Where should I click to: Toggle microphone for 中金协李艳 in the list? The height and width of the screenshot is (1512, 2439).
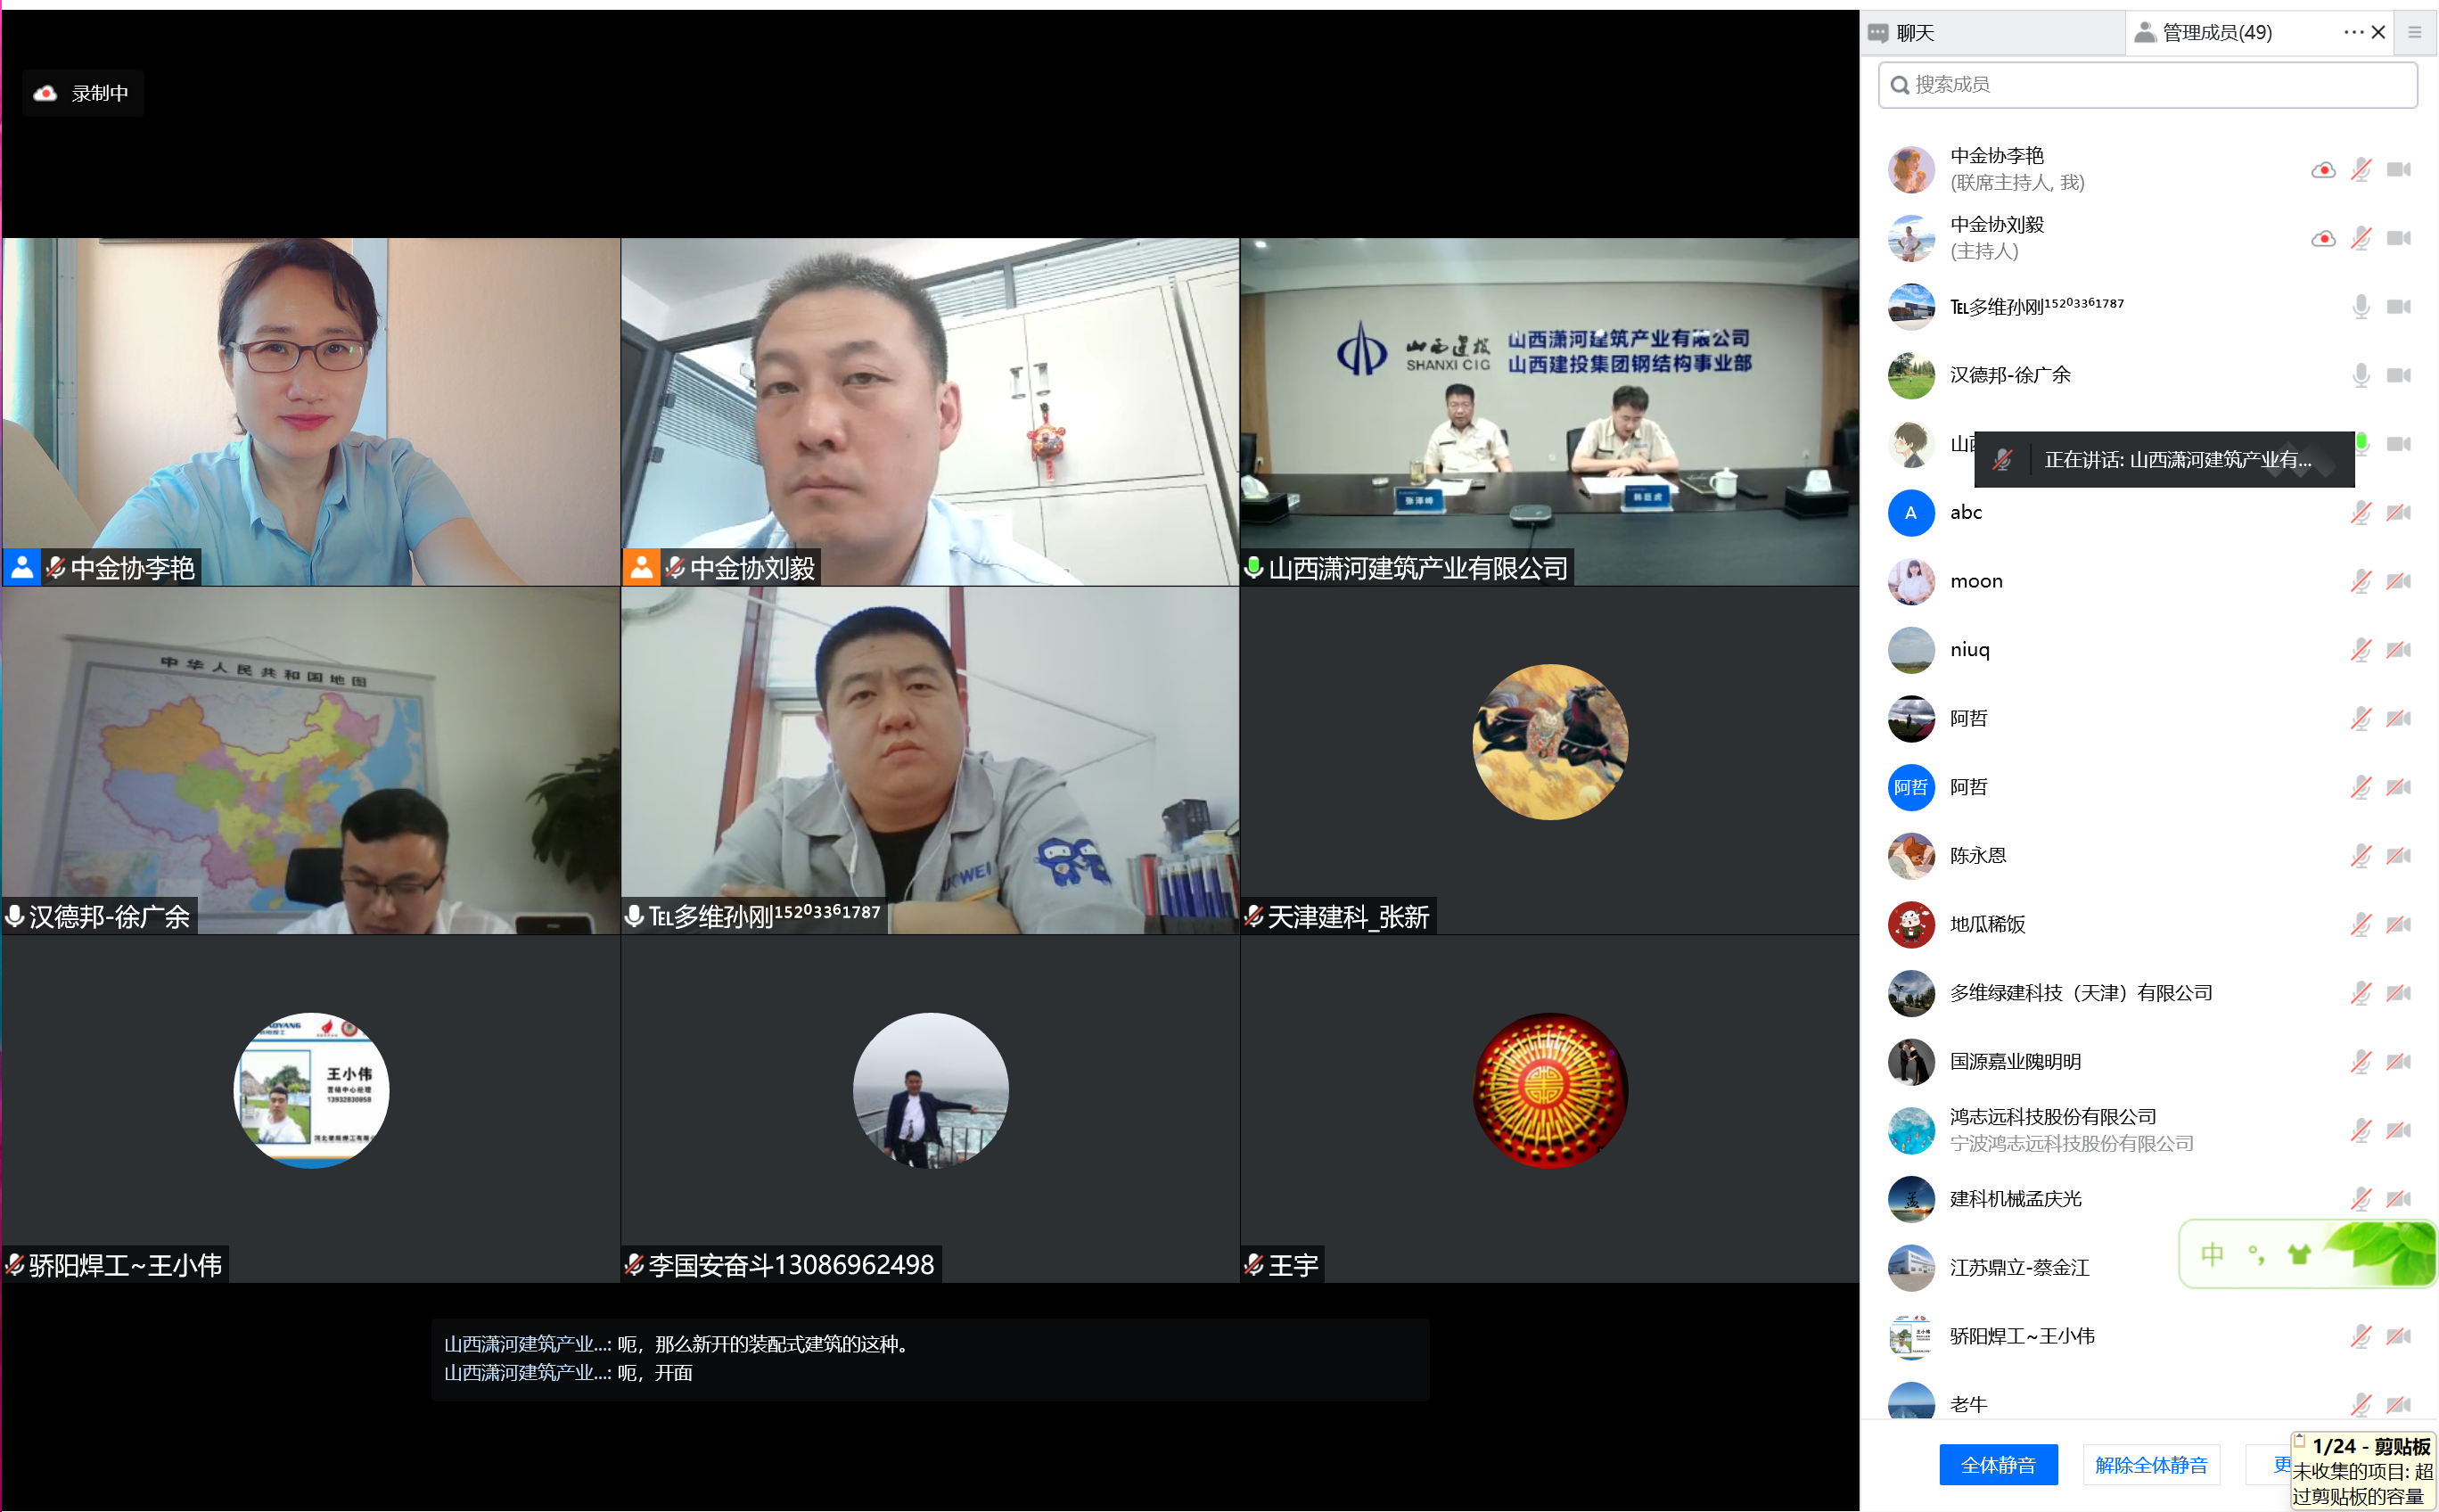pos(2360,169)
